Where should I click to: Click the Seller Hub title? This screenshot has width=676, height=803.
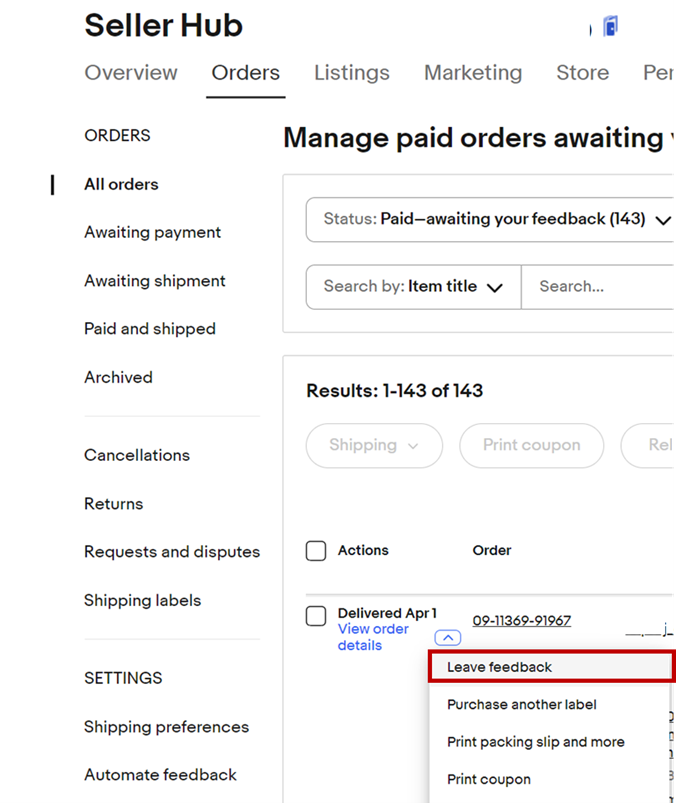coord(163,26)
